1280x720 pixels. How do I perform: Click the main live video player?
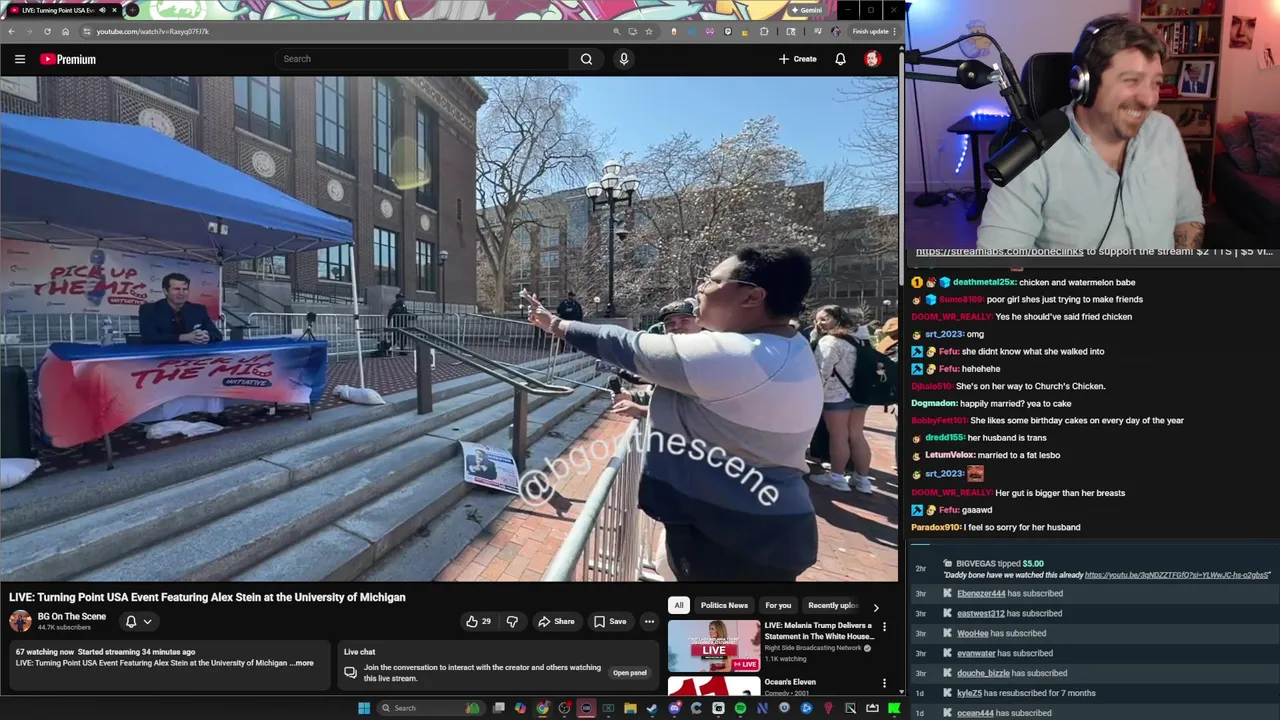click(449, 329)
